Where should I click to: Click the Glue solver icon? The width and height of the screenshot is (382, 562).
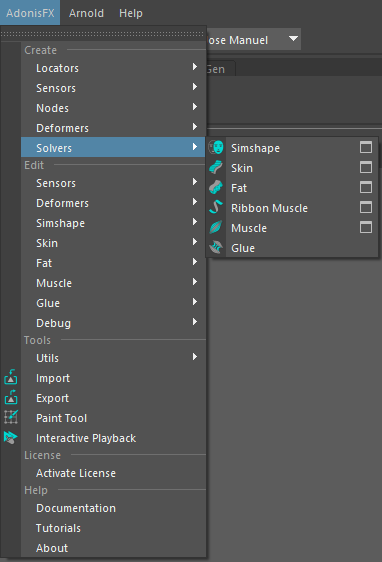pos(216,247)
